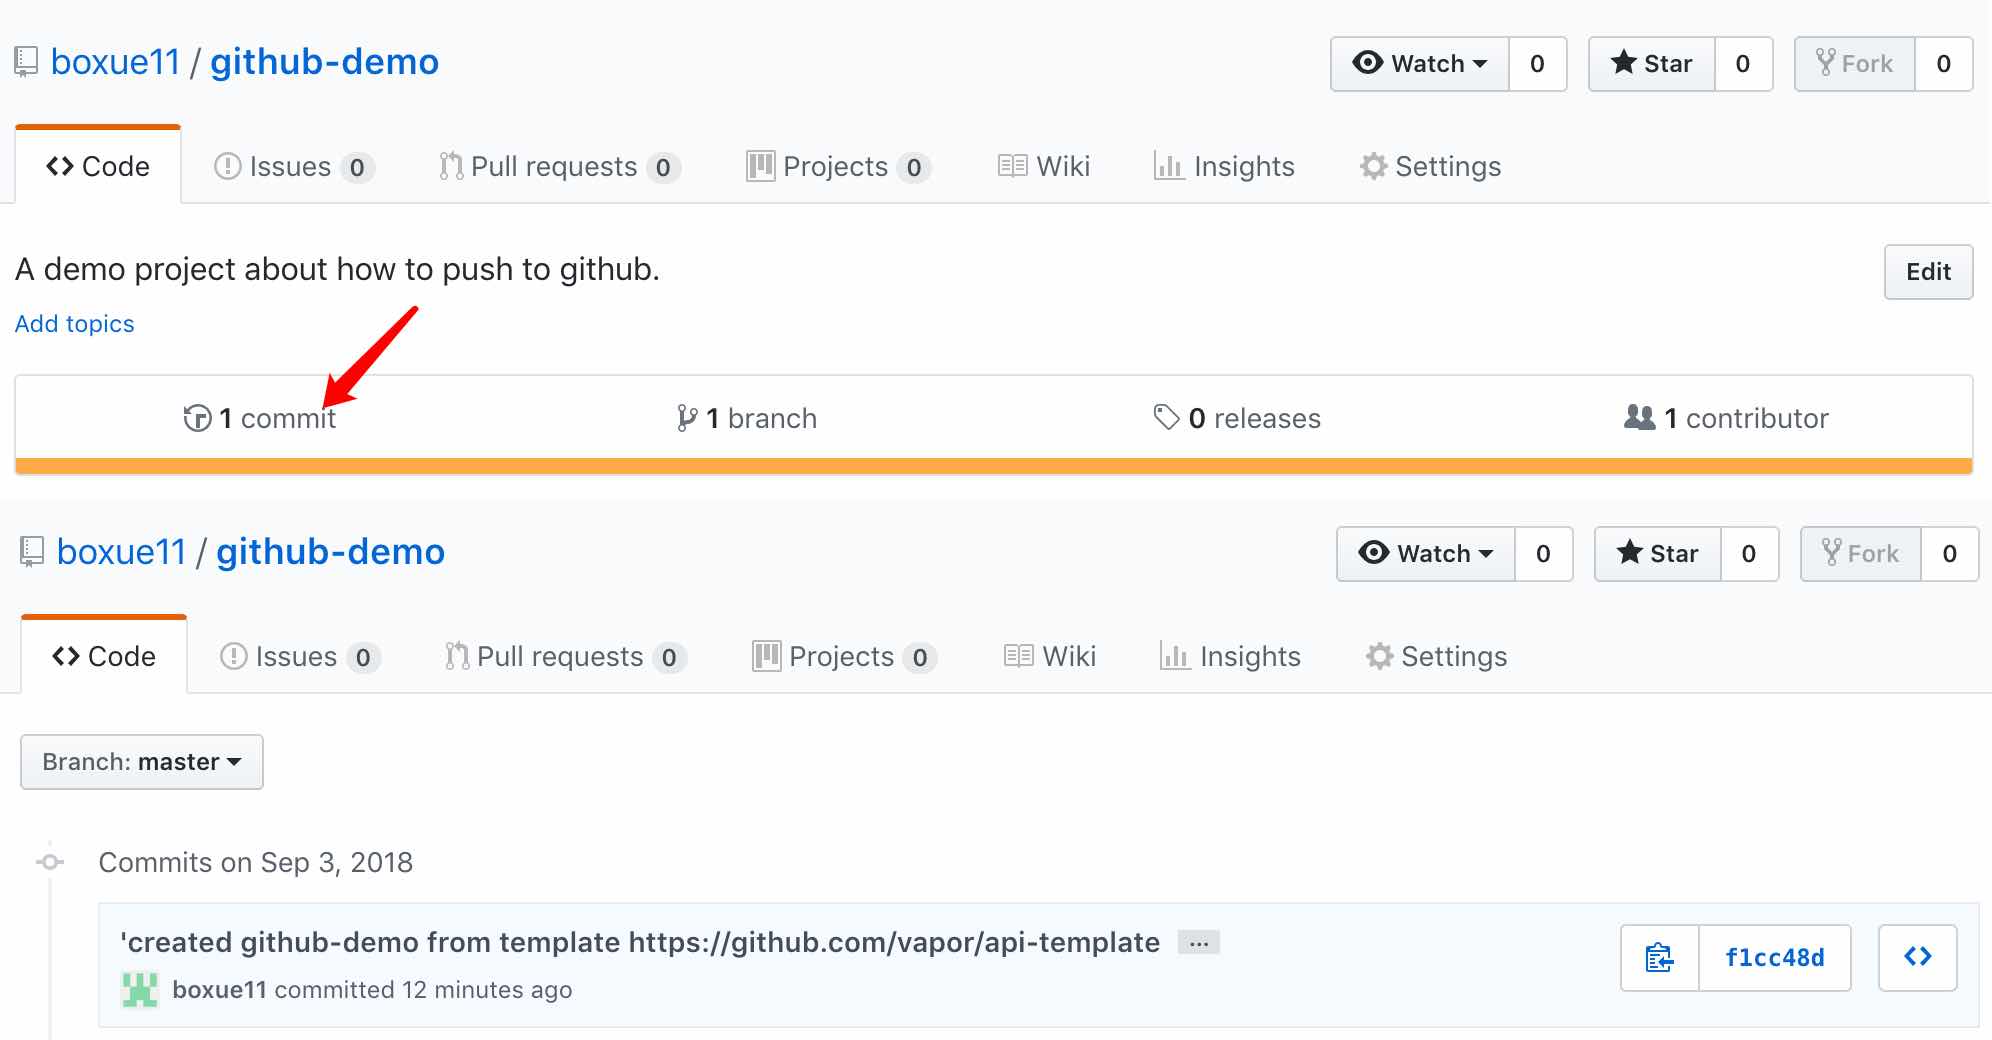
Task: Browse repository at this commit using code icon
Action: 1918,958
